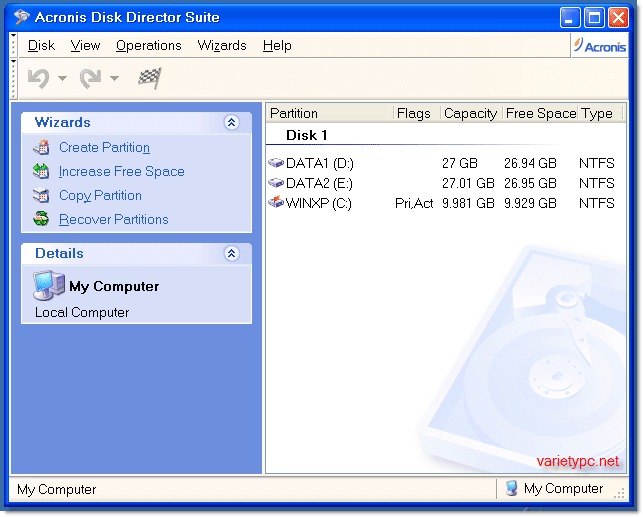Click the Undo arrow icon
Viewport: 643px width, 517px height.
coord(39,78)
